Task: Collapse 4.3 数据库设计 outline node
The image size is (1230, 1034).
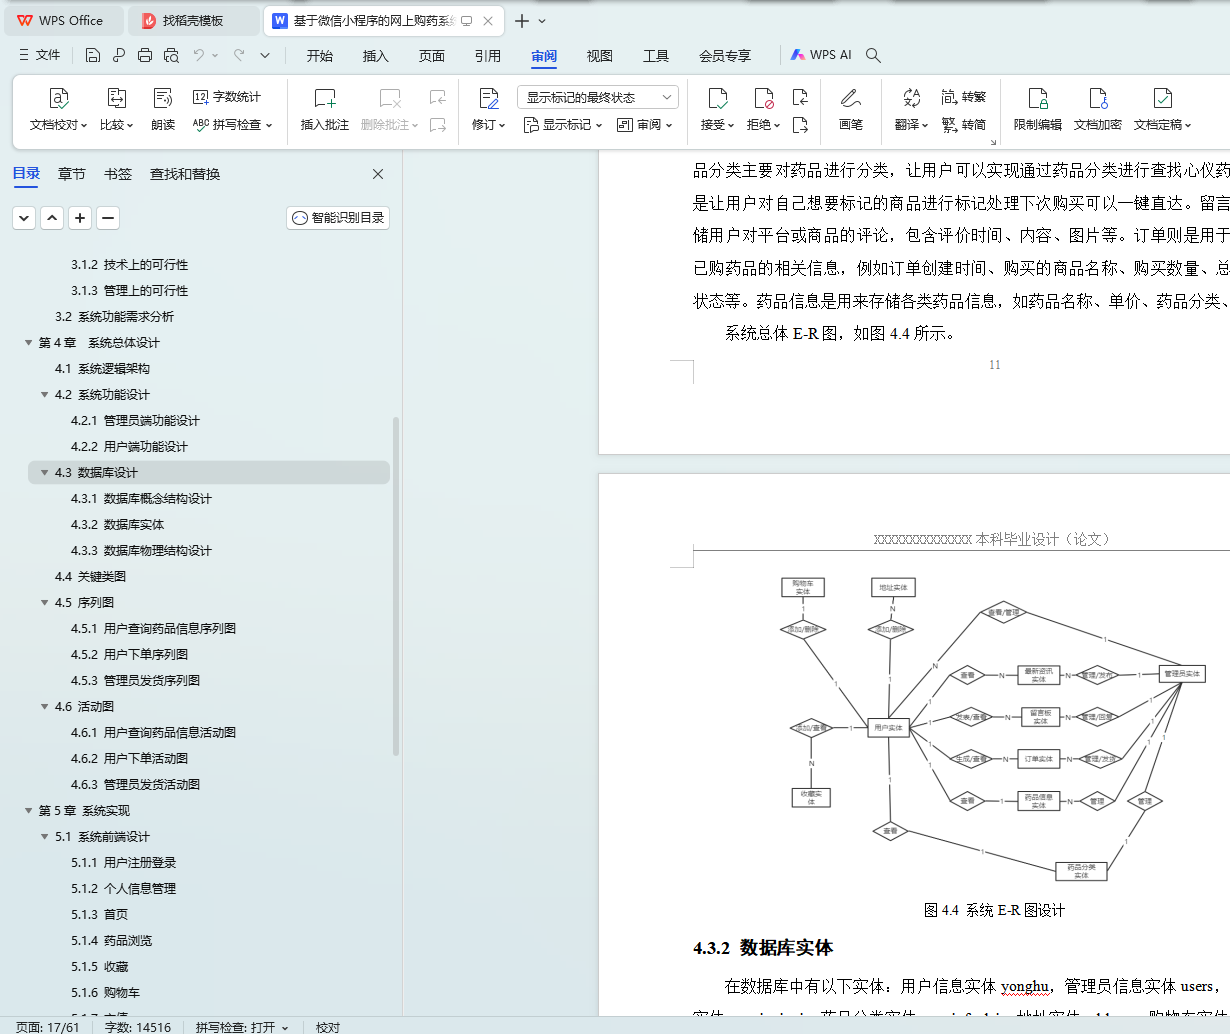Action: (x=44, y=472)
